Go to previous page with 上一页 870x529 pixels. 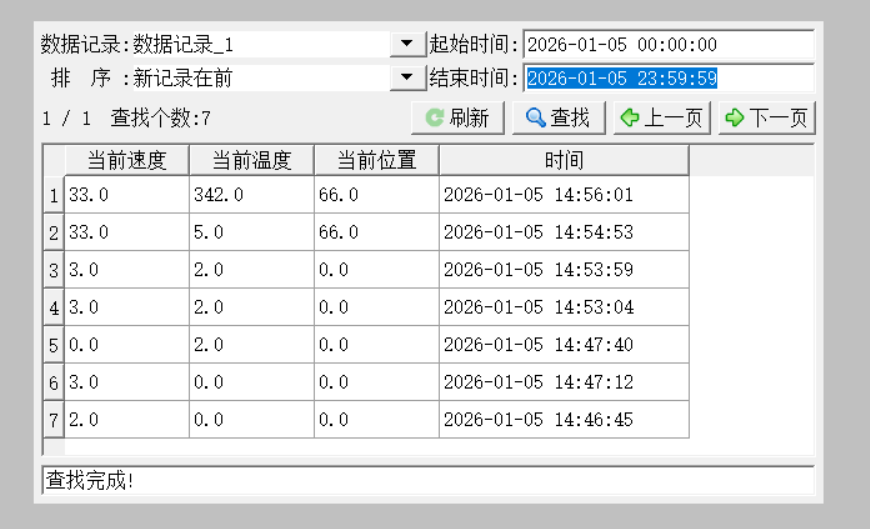pyautogui.click(x=662, y=118)
